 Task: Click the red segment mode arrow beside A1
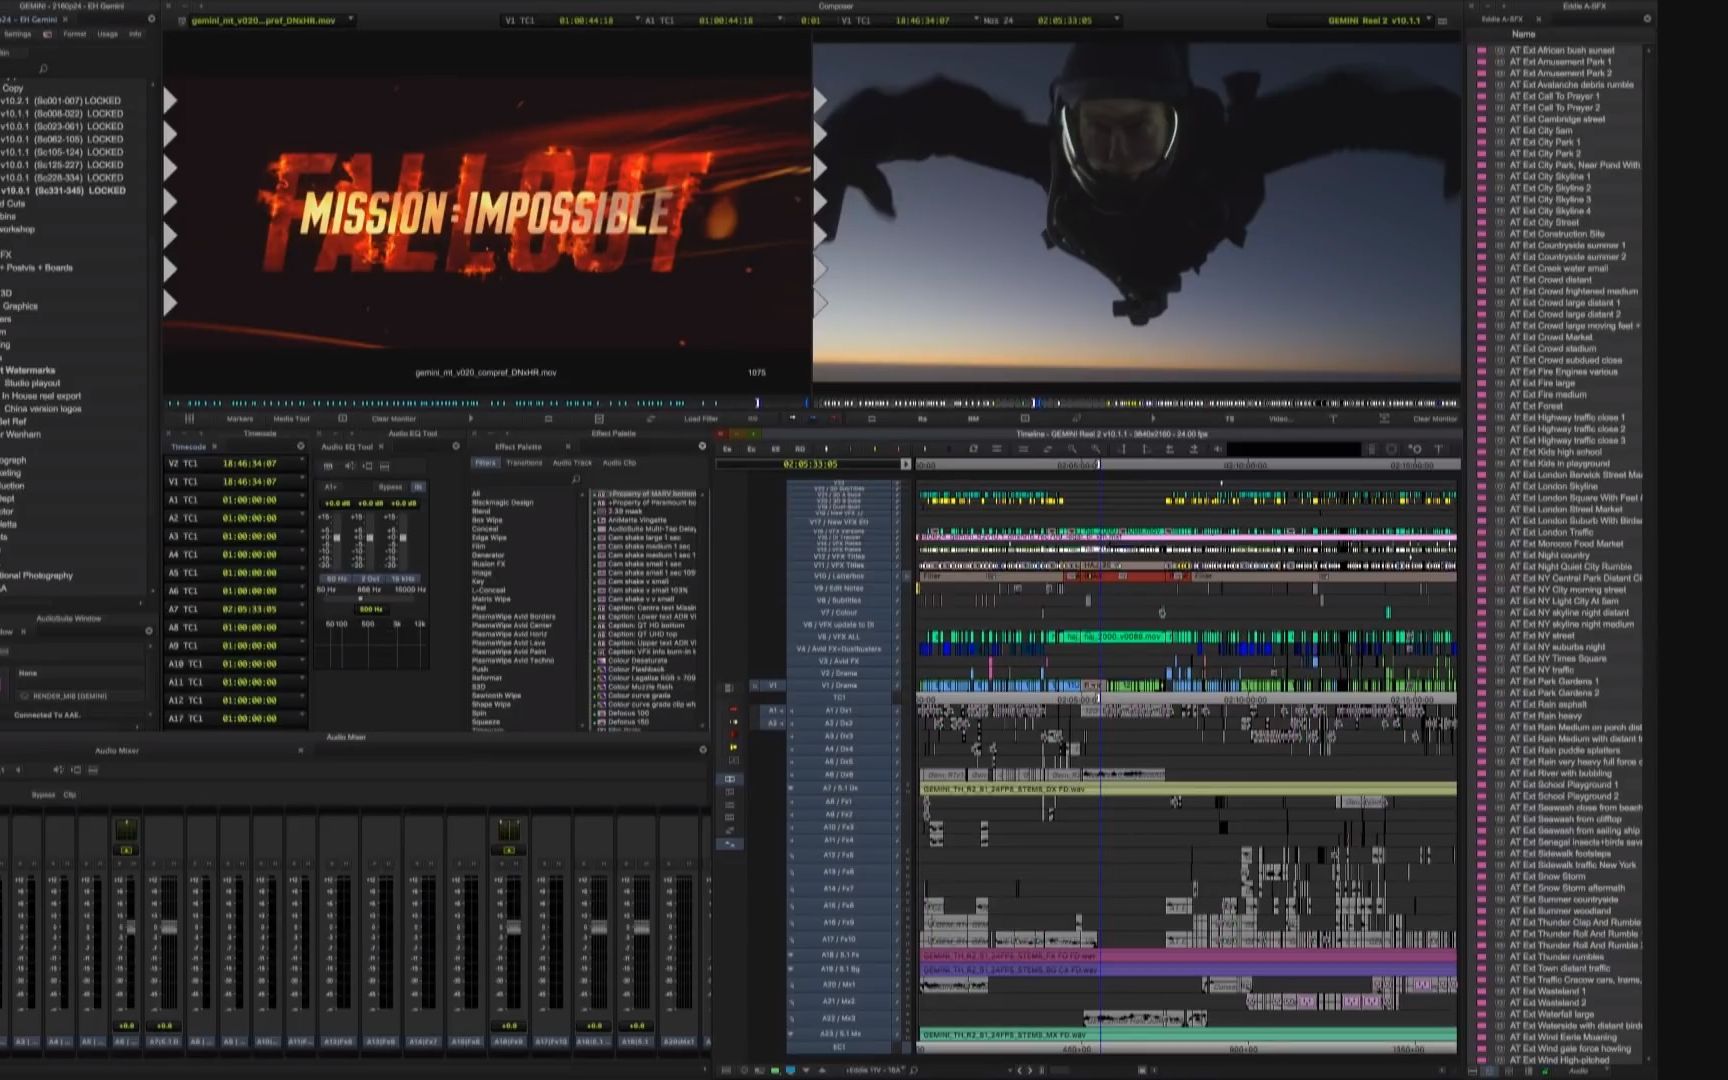(x=733, y=709)
